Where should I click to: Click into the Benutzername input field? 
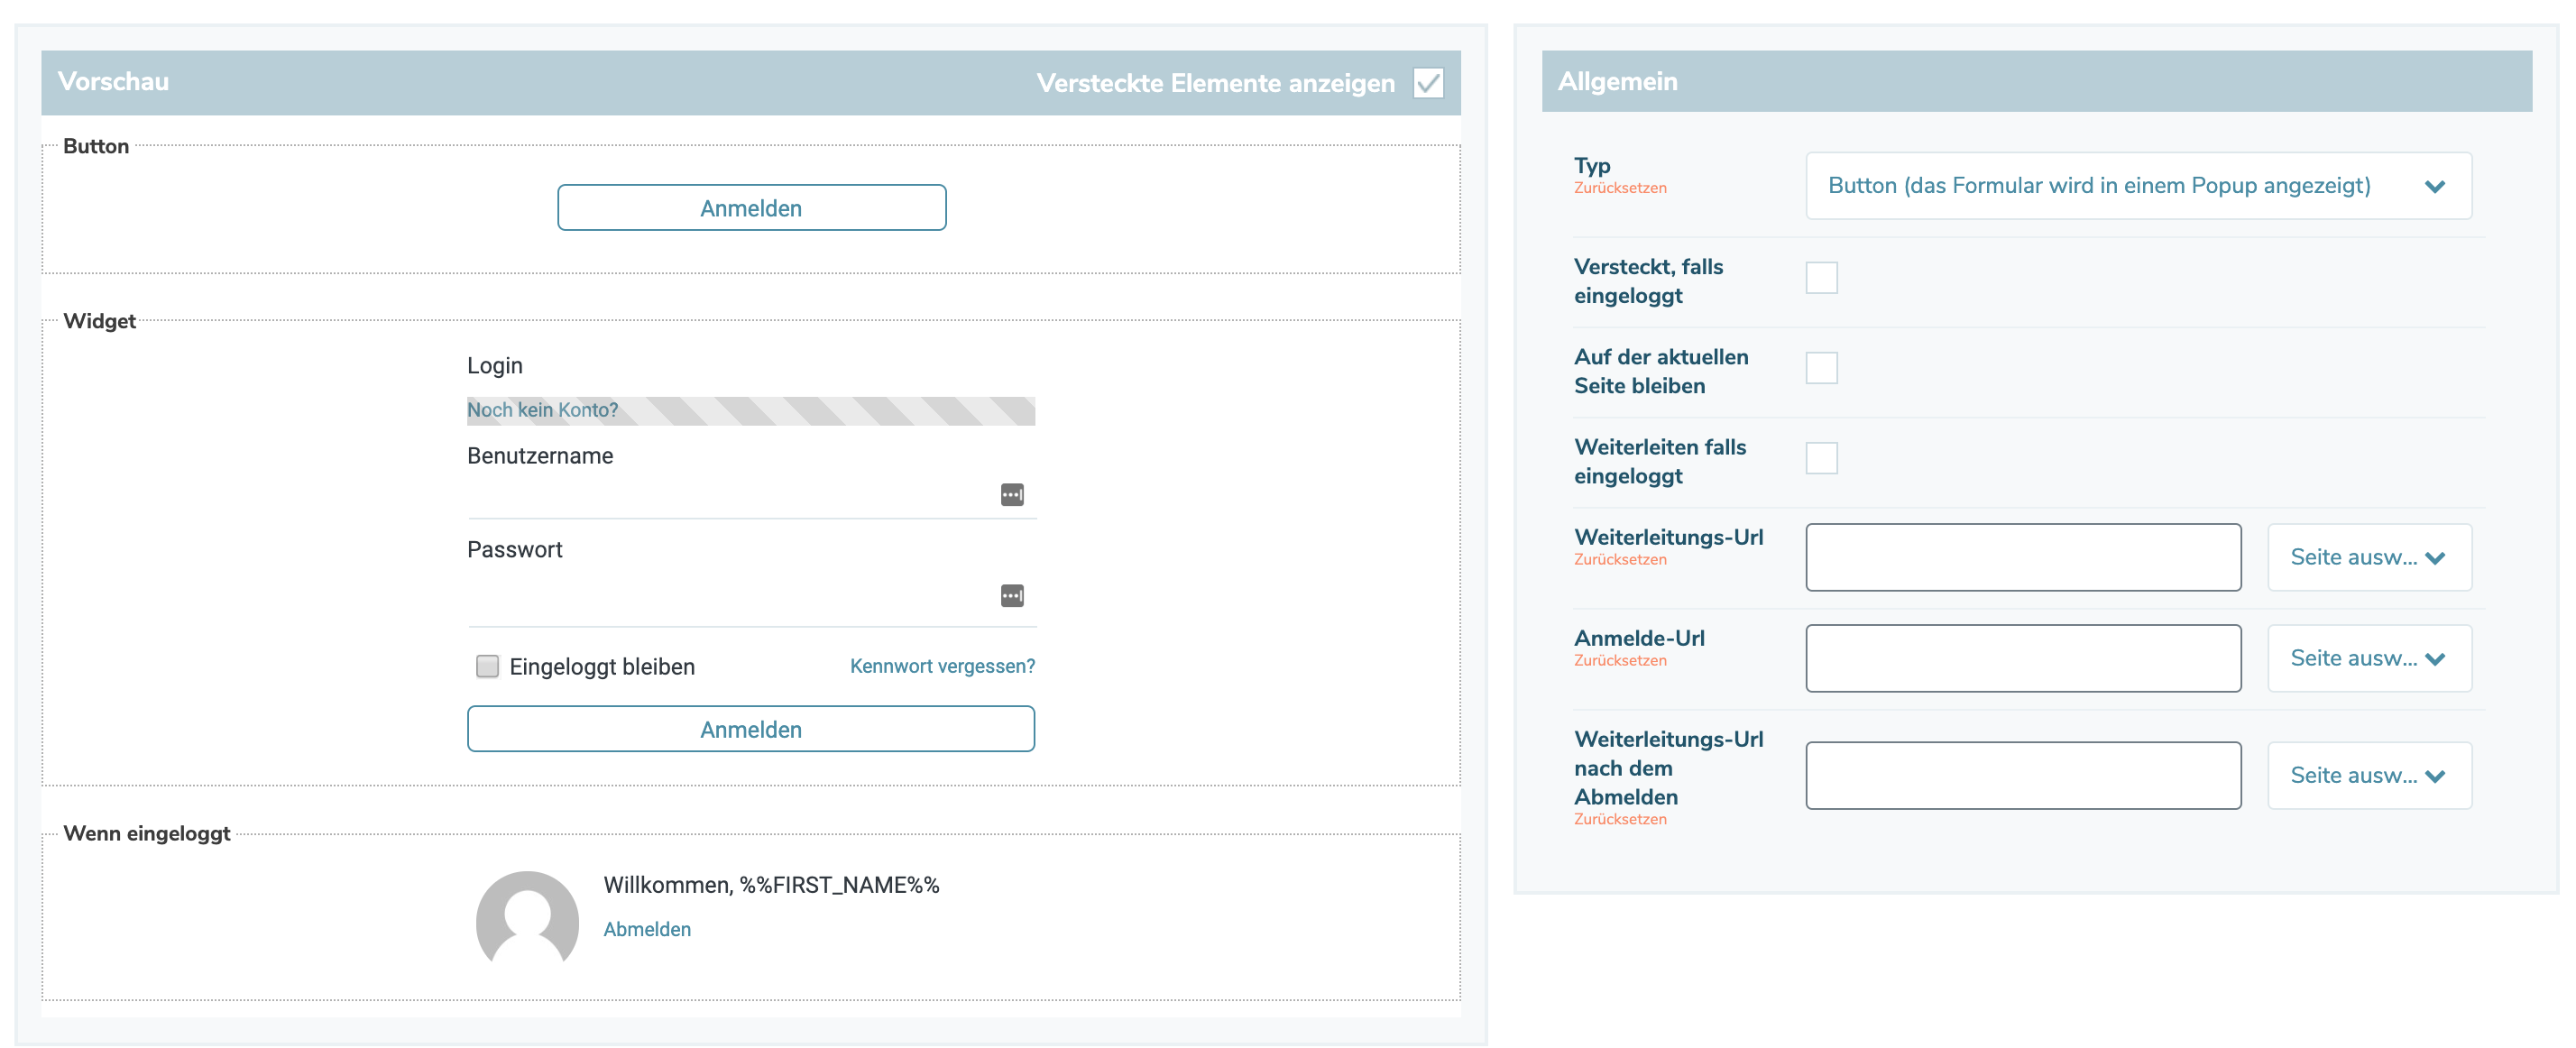point(730,496)
